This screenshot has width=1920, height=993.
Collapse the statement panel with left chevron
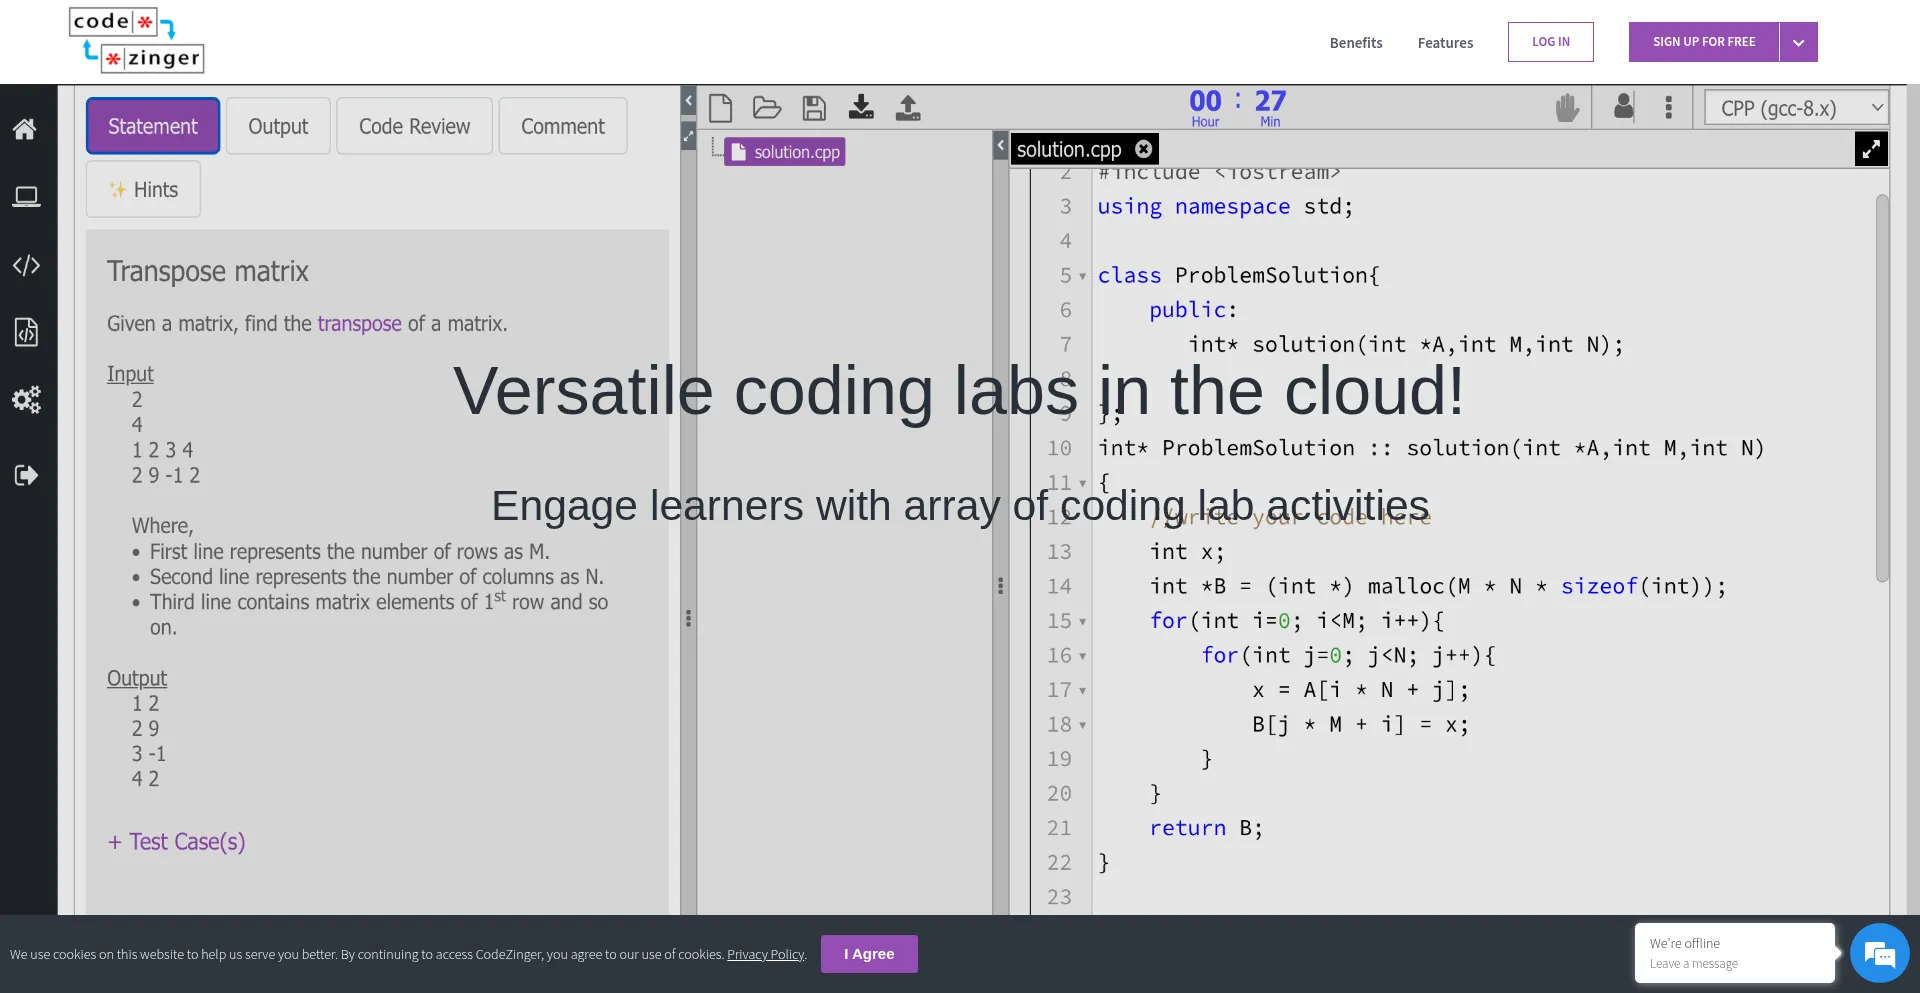(x=688, y=101)
